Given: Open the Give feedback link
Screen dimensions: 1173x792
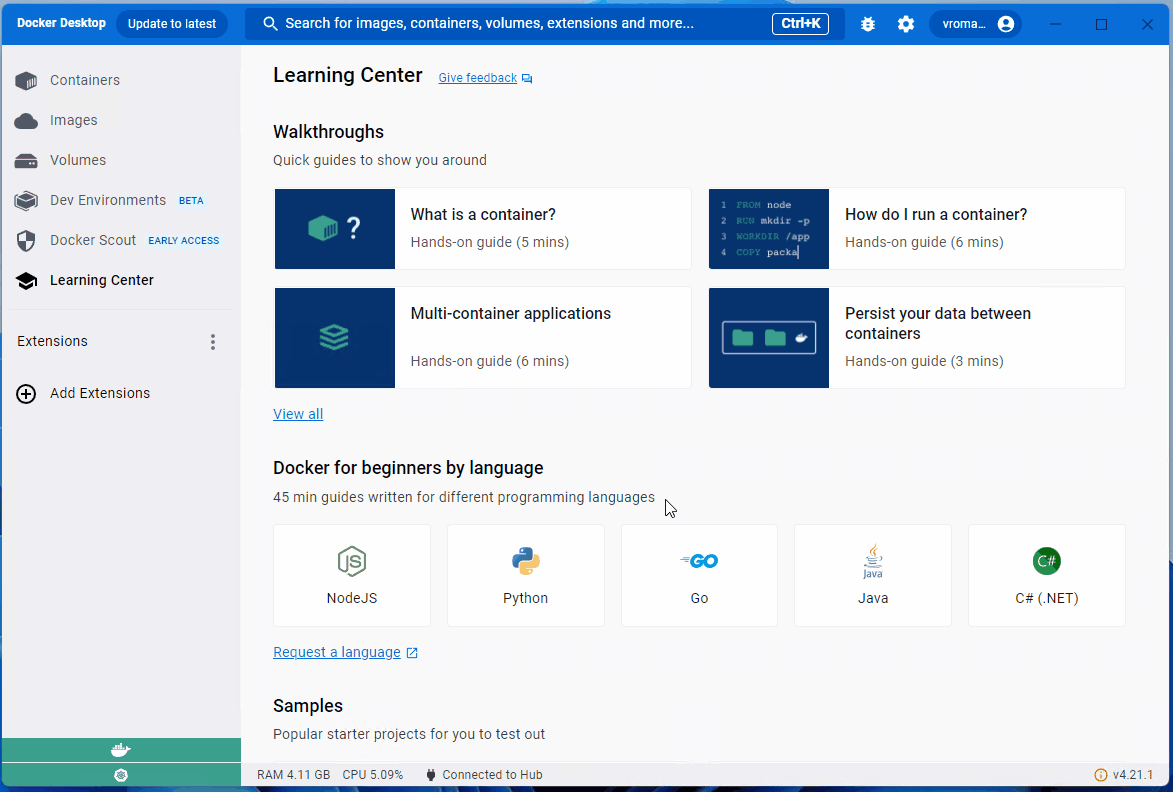Looking at the screenshot, I should tap(477, 78).
